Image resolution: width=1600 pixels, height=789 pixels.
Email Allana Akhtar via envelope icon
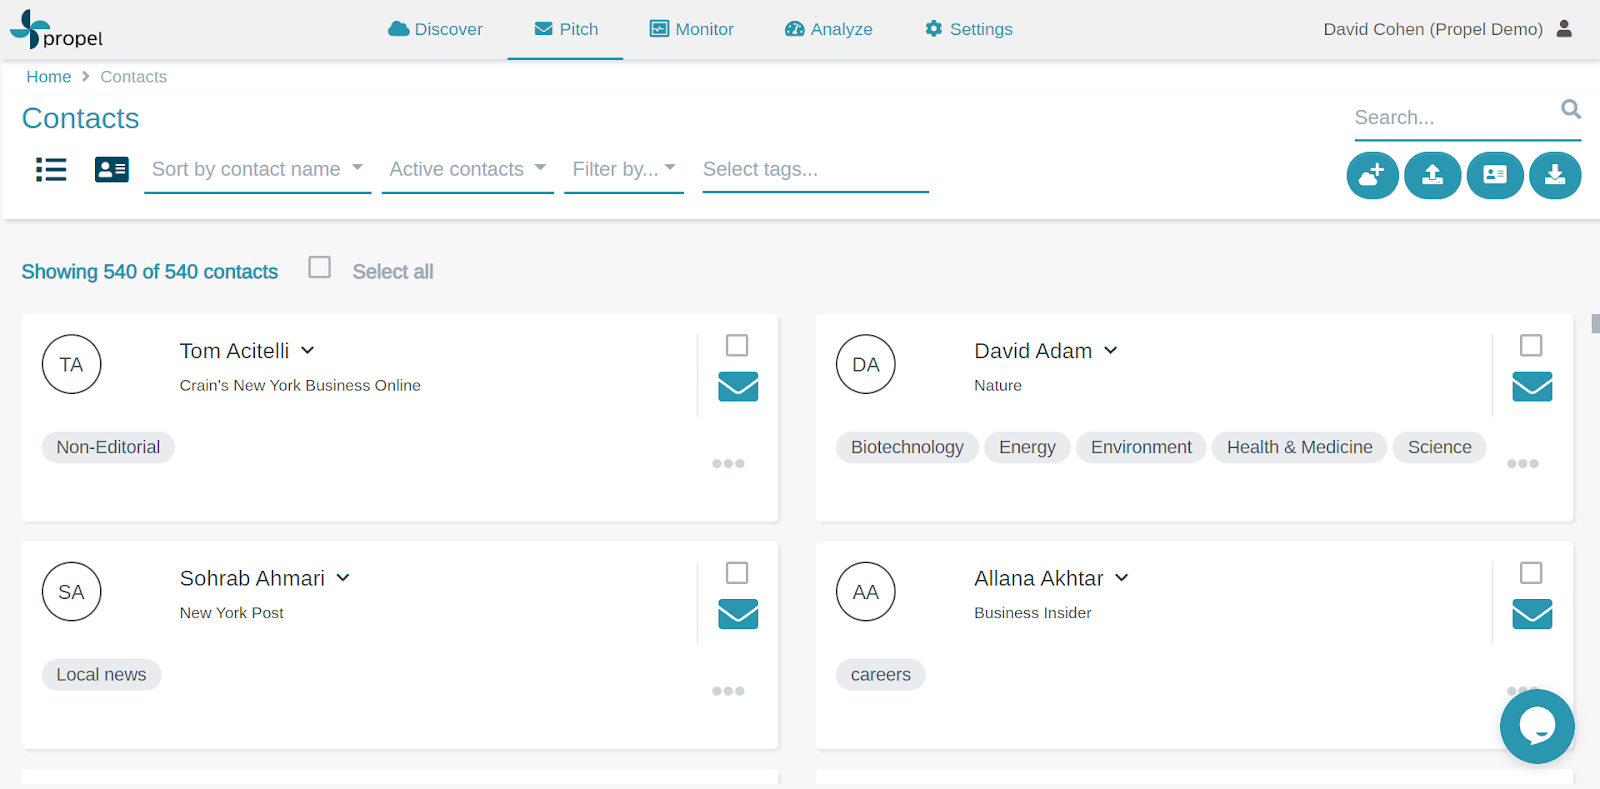[1532, 614]
